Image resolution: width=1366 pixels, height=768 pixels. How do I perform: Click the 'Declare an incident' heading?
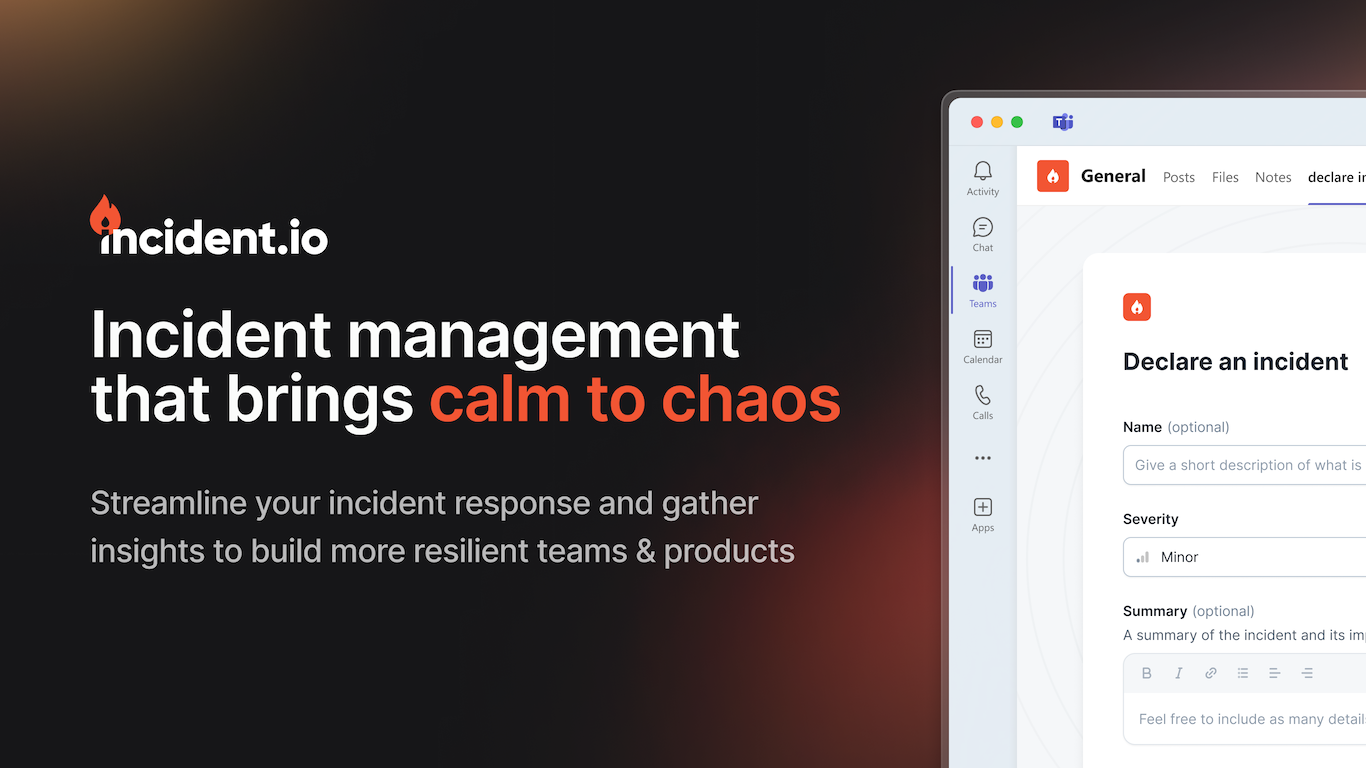1236,362
